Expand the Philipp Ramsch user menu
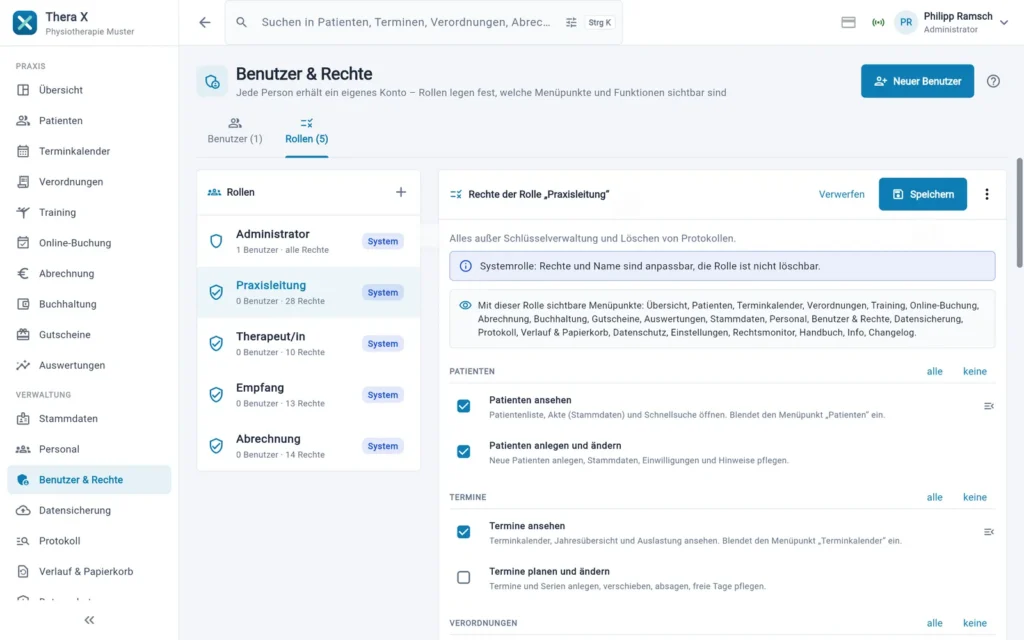Image resolution: width=1024 pixels, height=640 pixels. (1004, 22)
